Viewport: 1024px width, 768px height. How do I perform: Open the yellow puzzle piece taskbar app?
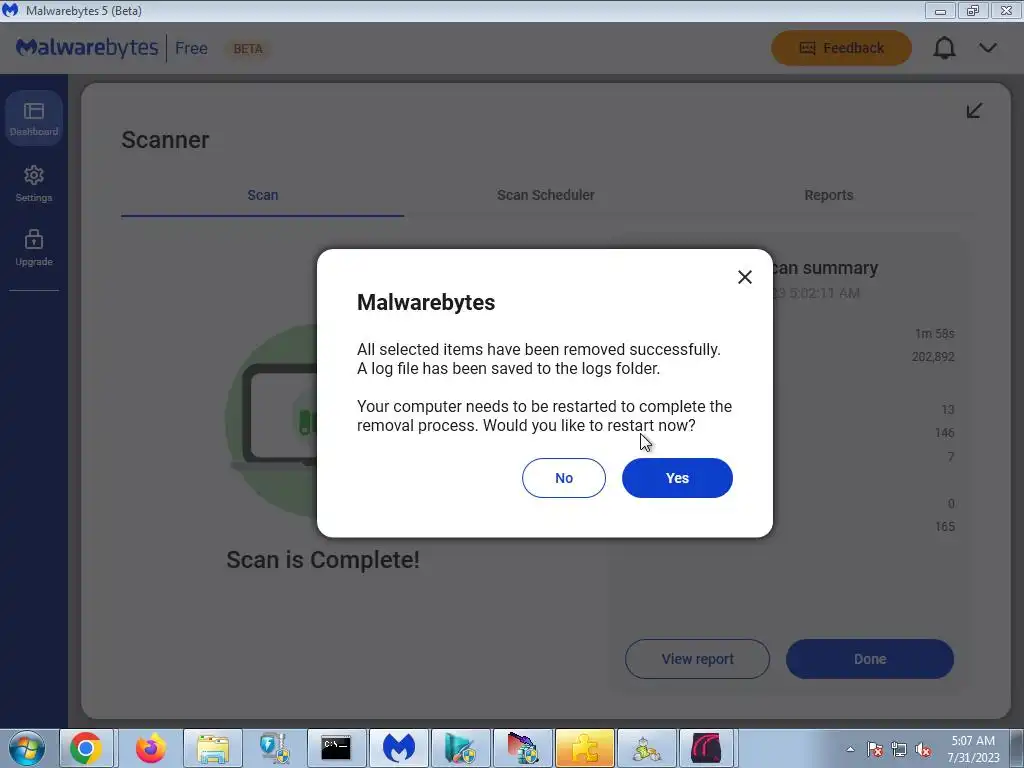[584, 748]
